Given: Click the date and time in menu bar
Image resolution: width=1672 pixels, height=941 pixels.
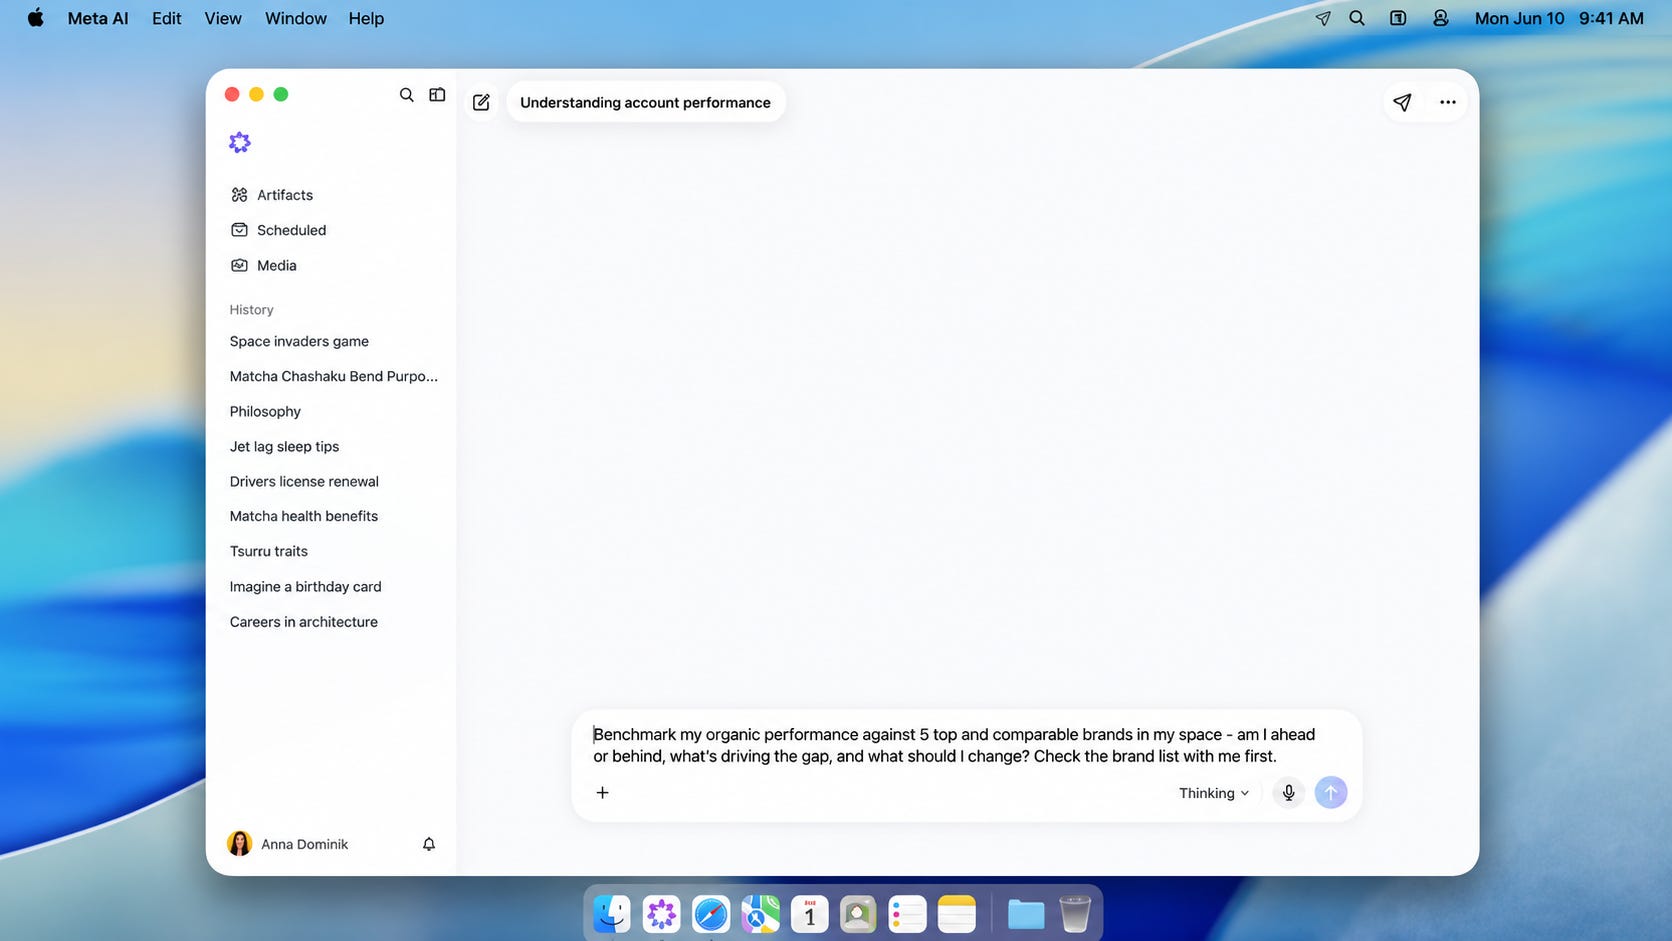Looking at the screenshot, I should 1559,18.
